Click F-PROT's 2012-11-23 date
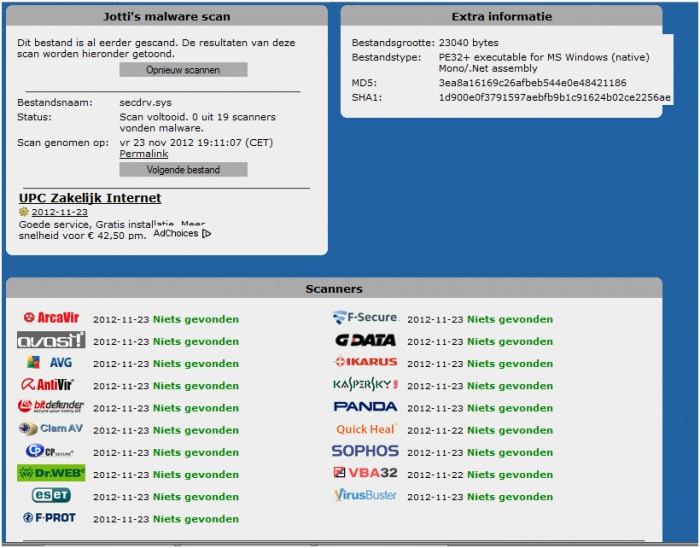The height and width of the screenshot is (548, 700). coord(121,519)
